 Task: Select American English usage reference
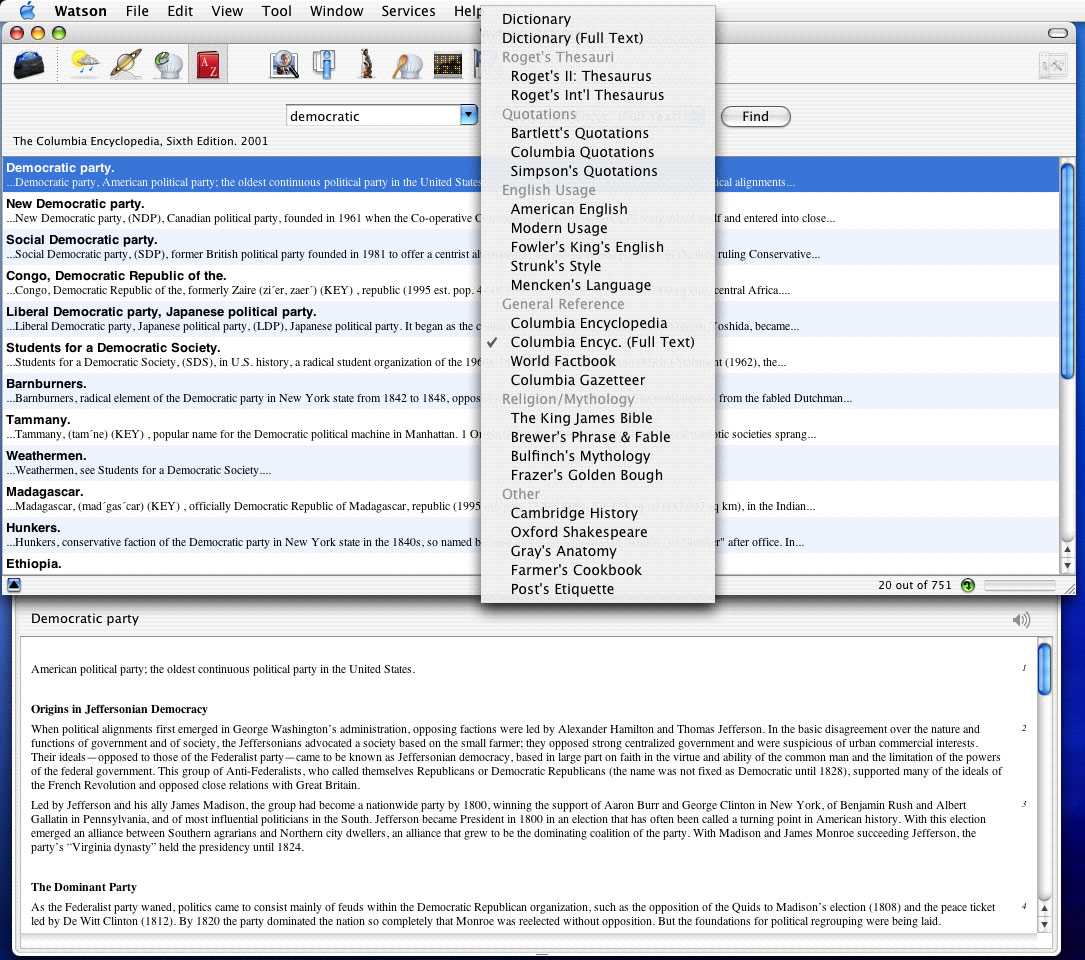point(598,209)
